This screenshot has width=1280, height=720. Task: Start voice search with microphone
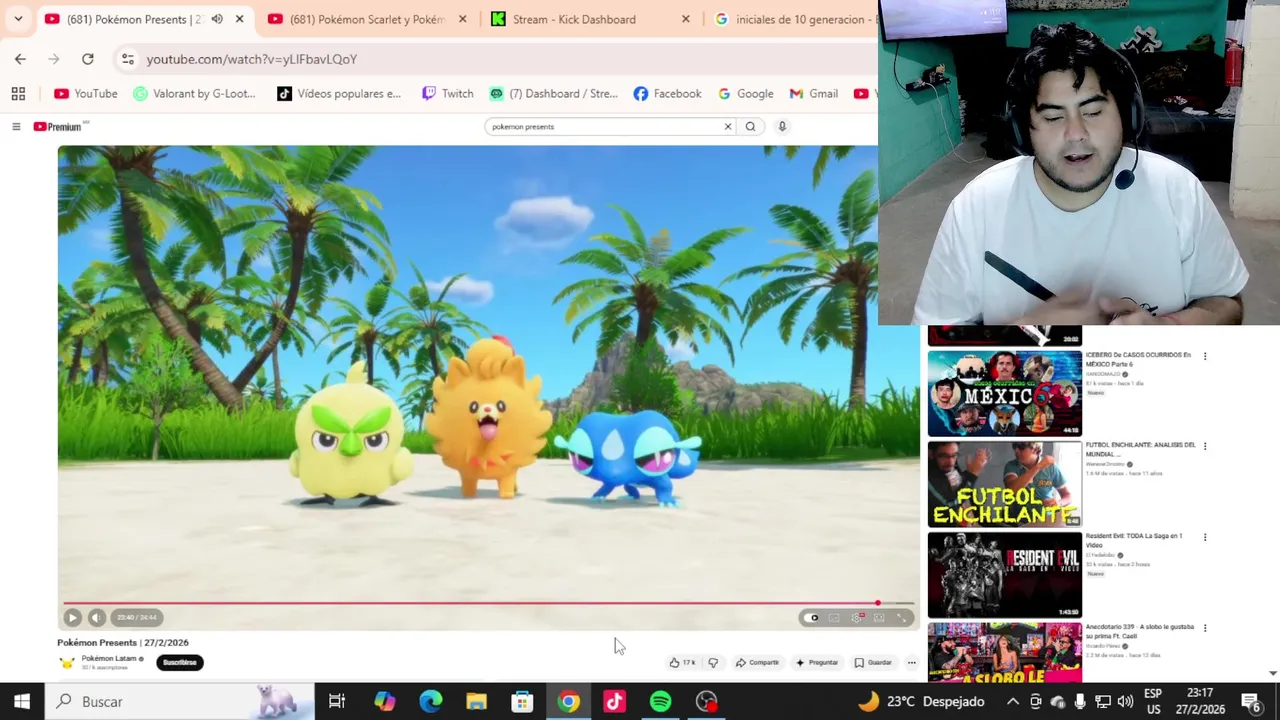point(782,127)
